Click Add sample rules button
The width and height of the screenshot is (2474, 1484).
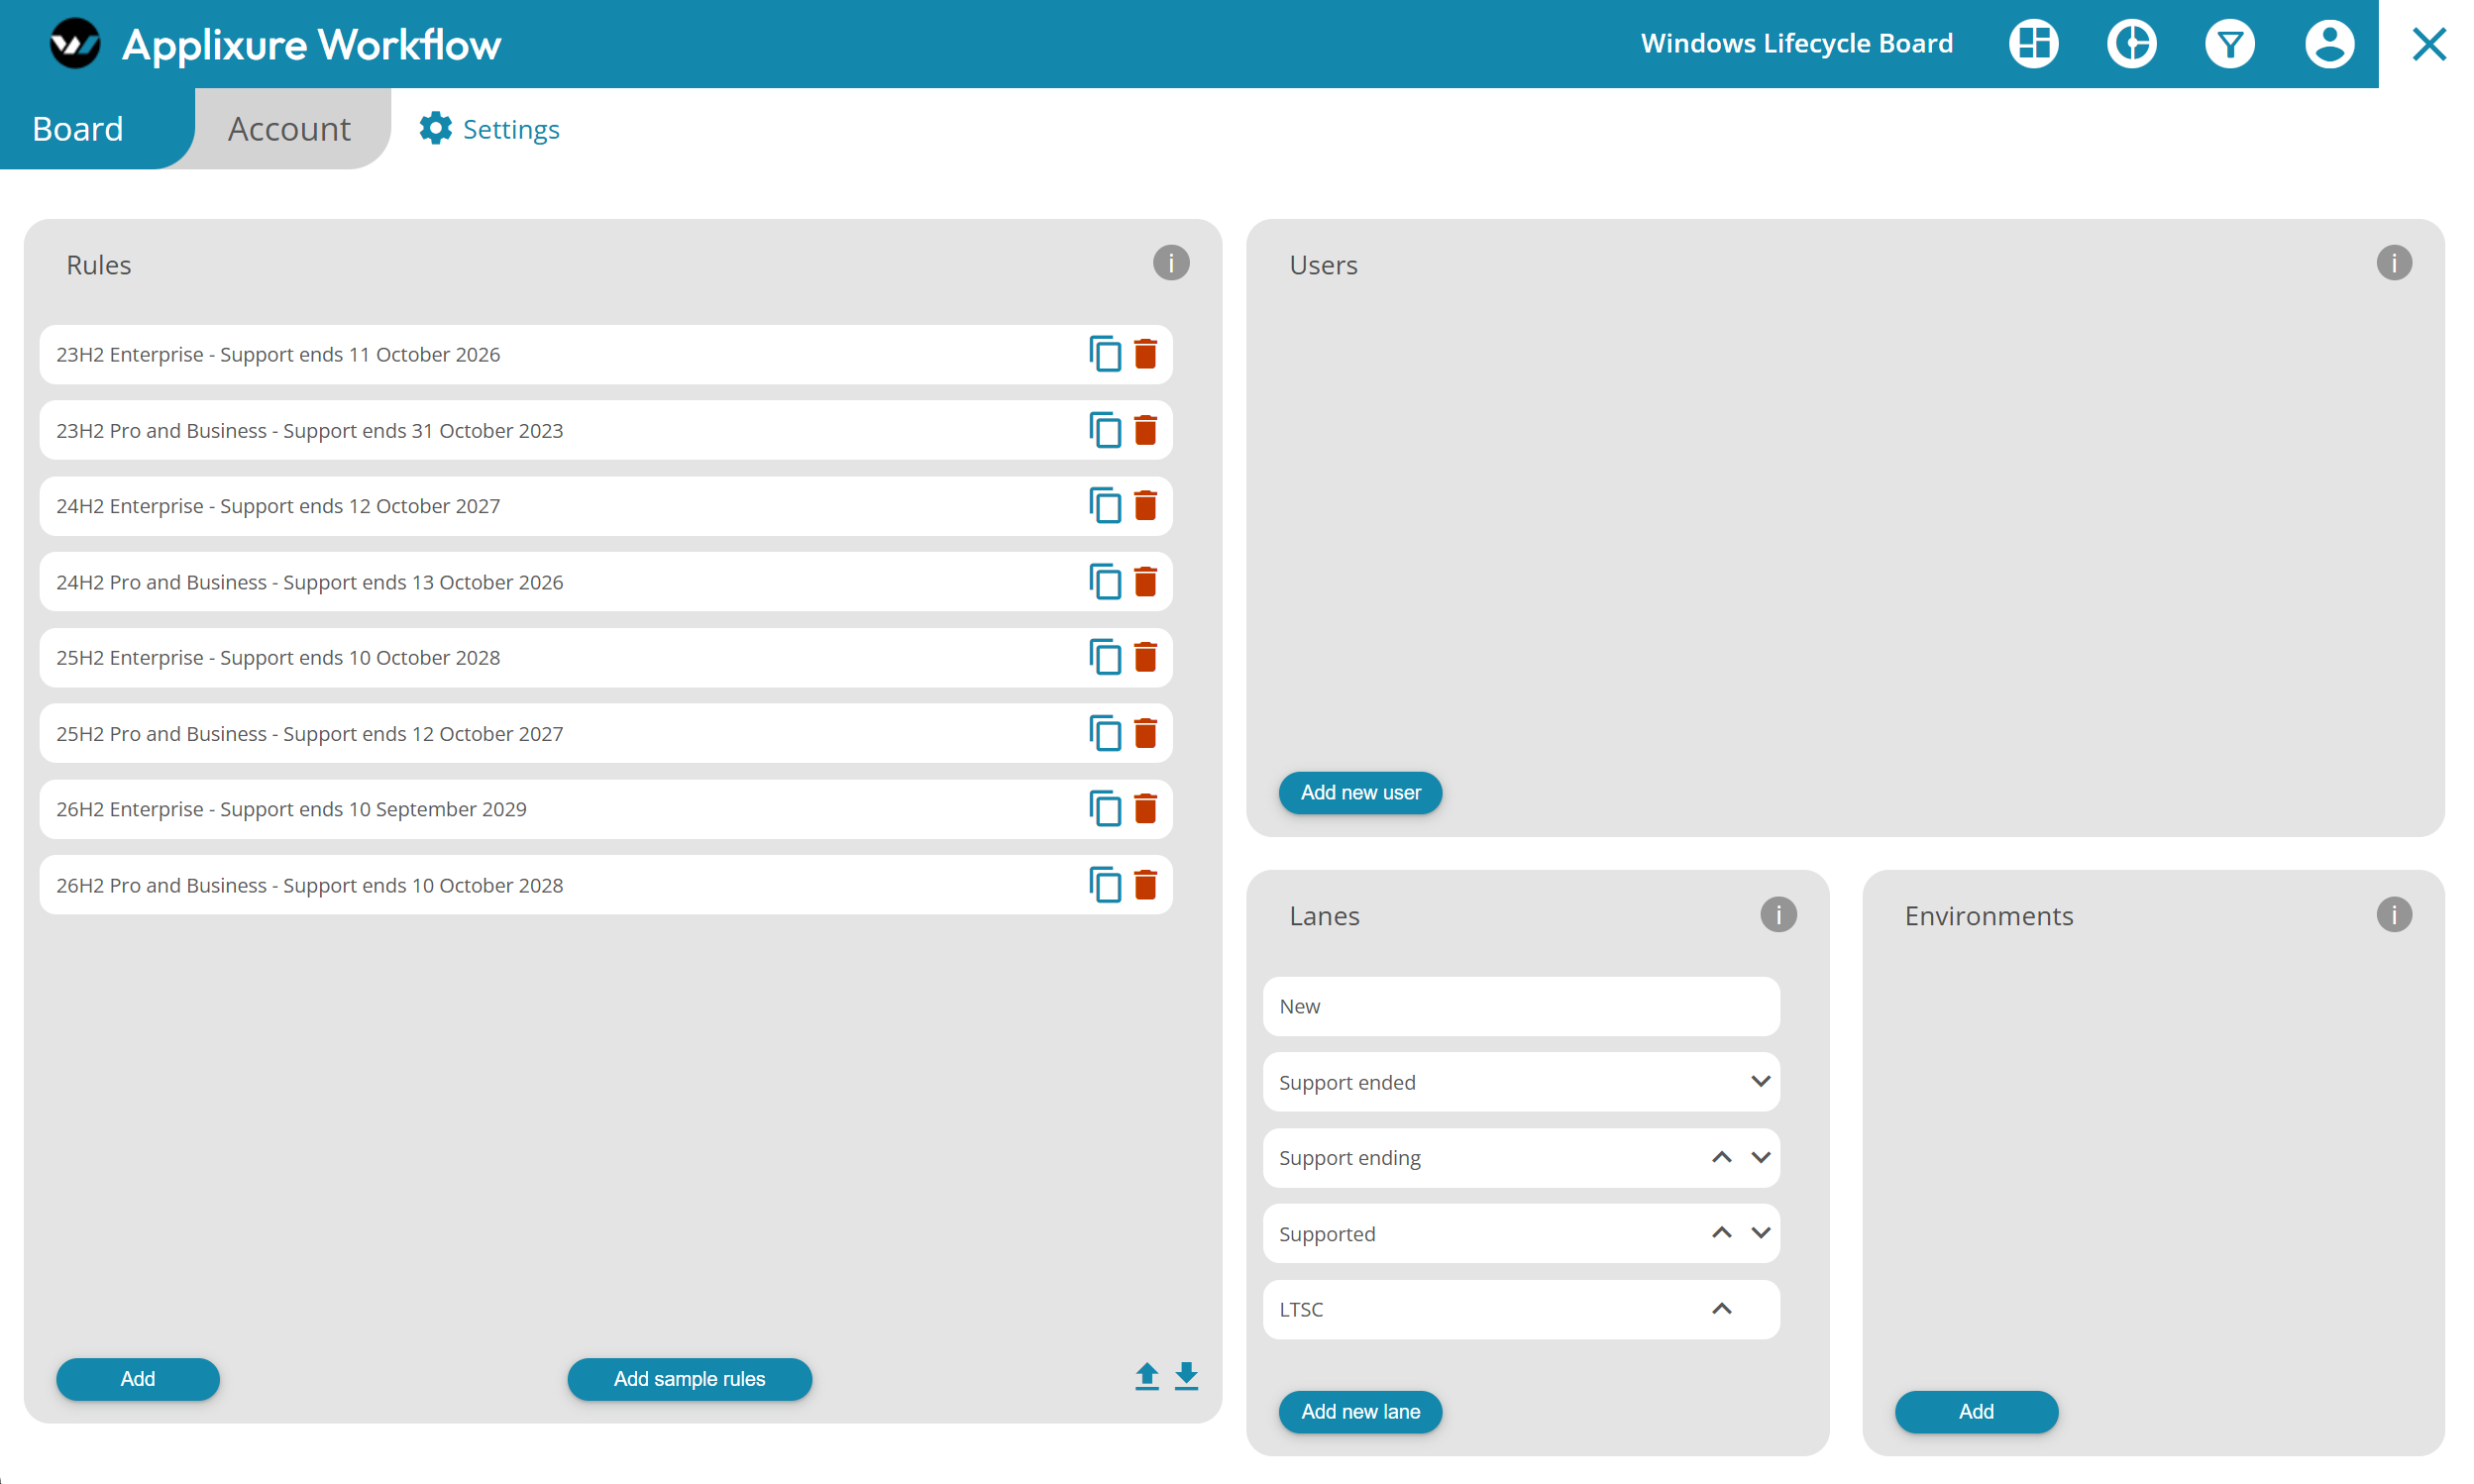tap(689, 1379)
